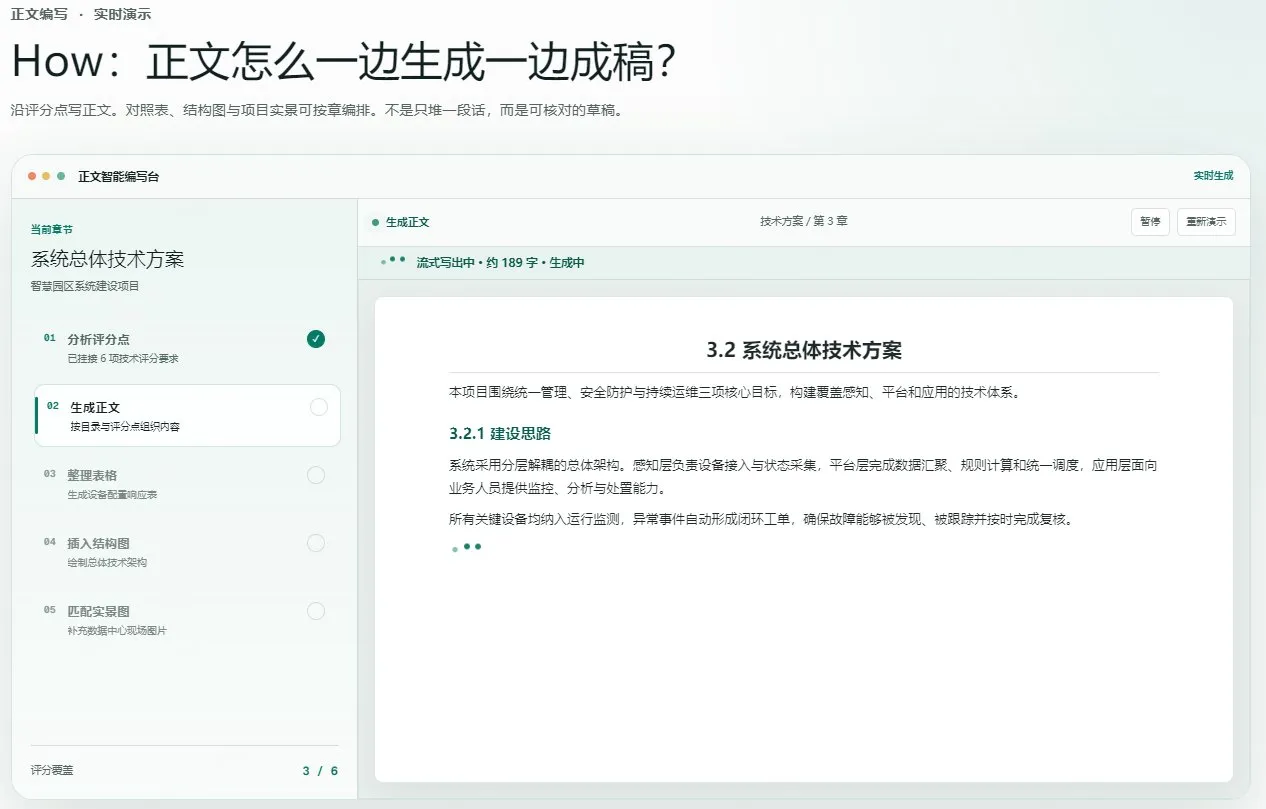Click the 智慧园区系统建设项目 subtitle
Image resolution: width=1266 pixels, height=809 pixels.
click(85, 286)
